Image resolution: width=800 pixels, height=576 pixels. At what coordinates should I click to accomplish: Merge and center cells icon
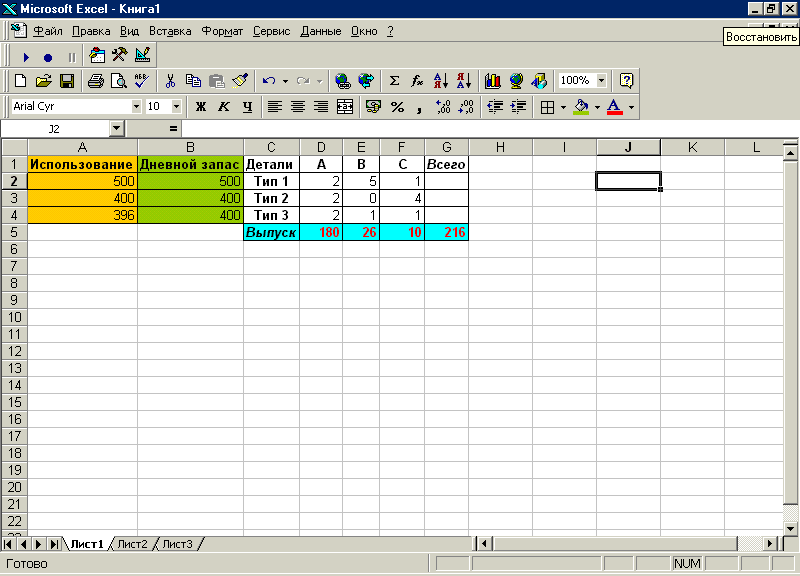point(345,107)
